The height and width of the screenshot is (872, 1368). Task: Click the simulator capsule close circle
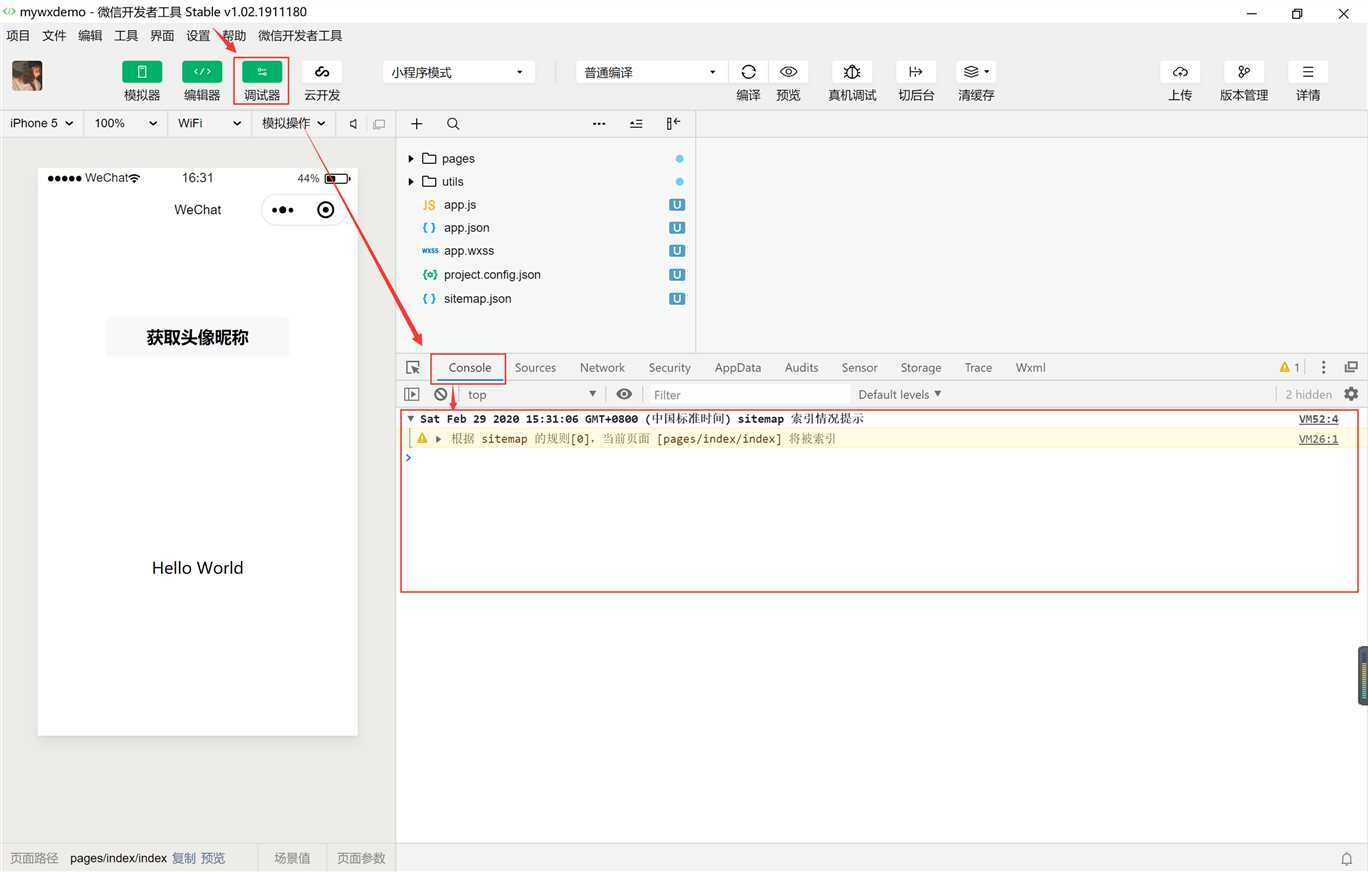click(325, 210)
